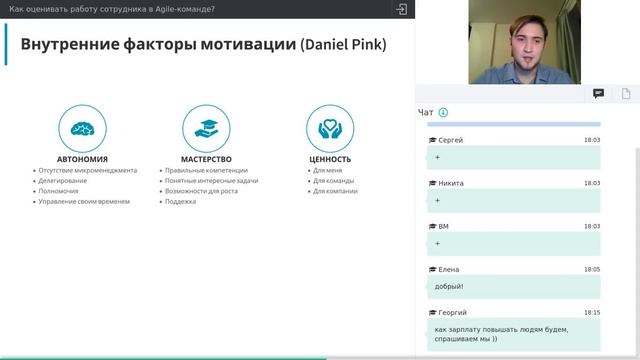Click the scroll-down arrow next to Чат

(443, 112)
